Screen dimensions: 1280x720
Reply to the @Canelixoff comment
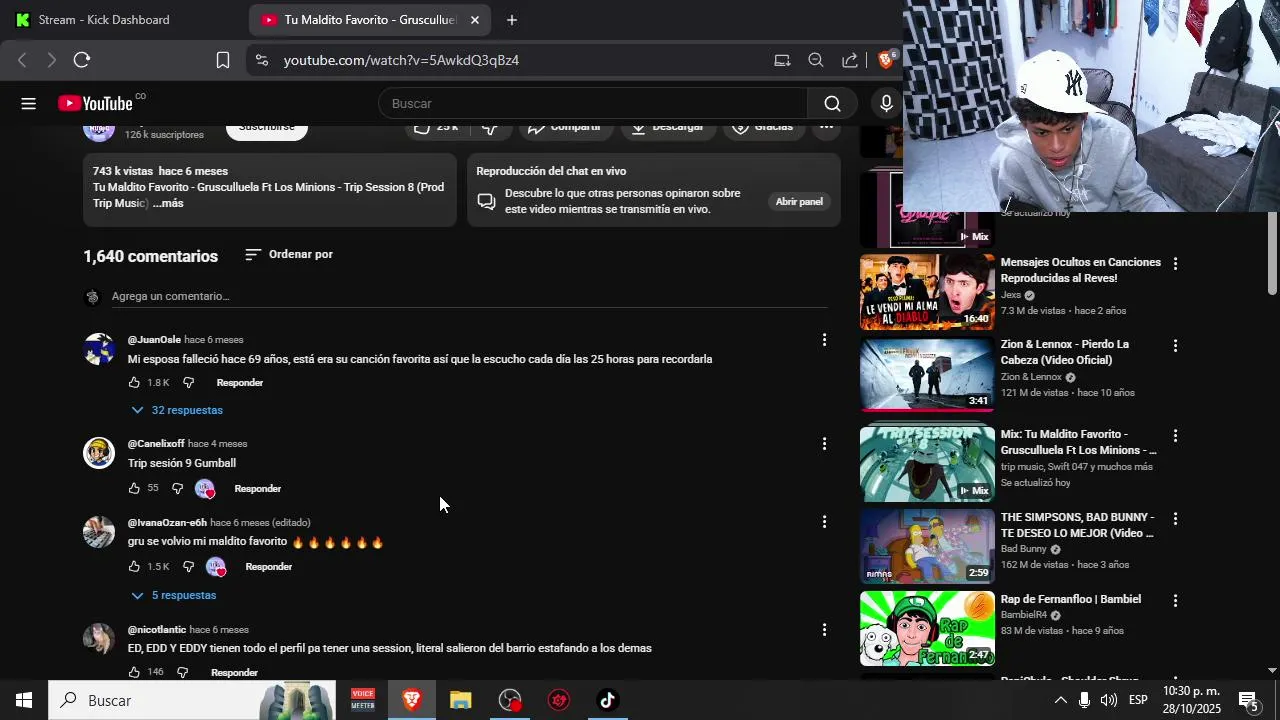coord(258,488)
